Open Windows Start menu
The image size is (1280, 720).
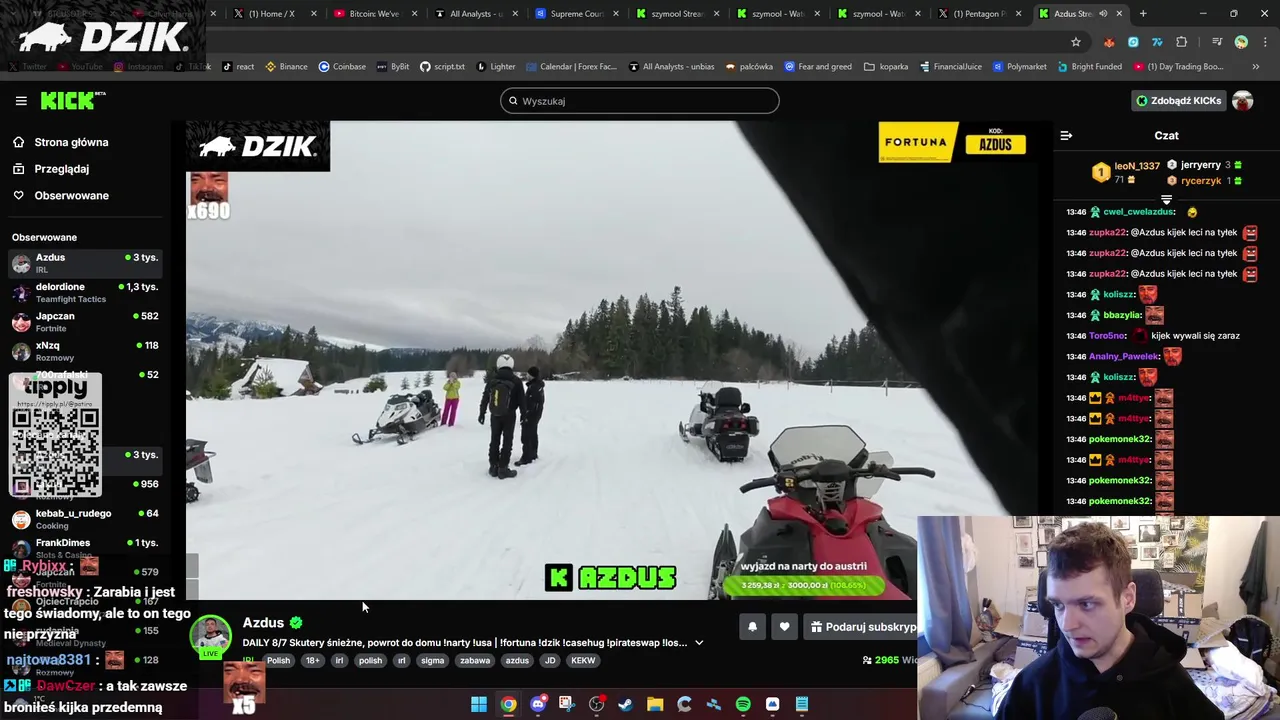point(479,704)
